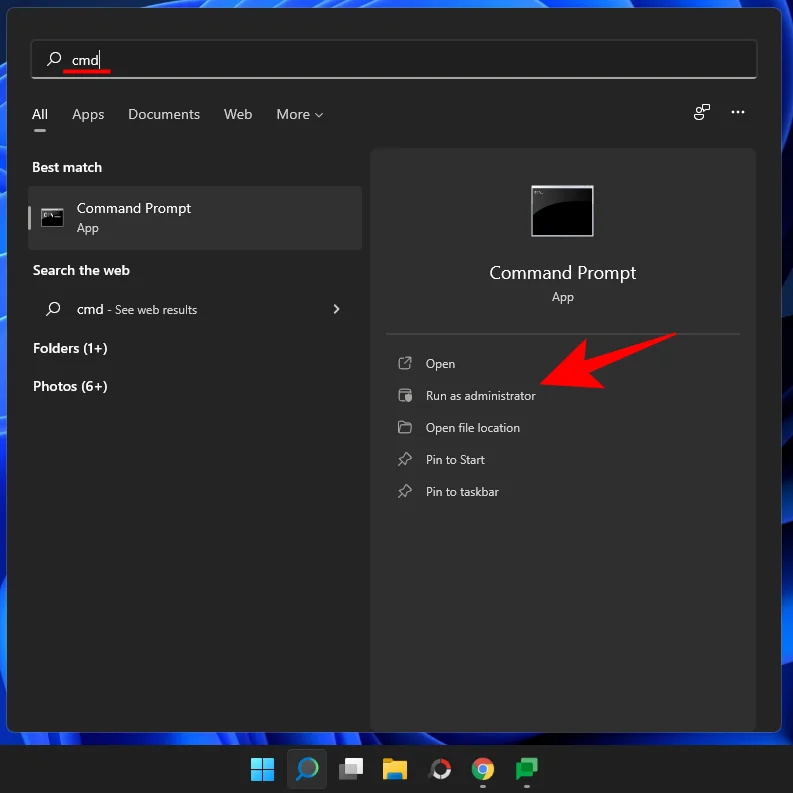Click large Command Prompt preview thumbnail
The width and height of the screenshot is (793, 793).
click(562, 211)
